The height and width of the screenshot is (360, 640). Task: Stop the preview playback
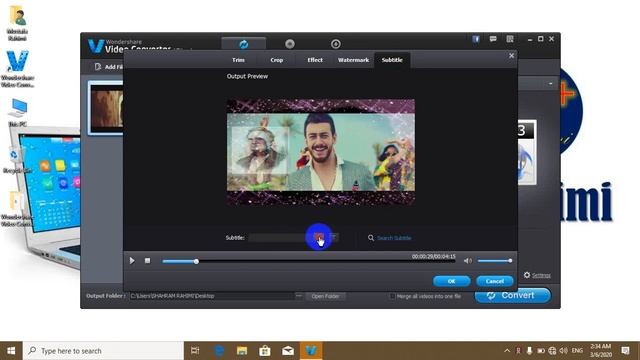[x=147, y=260]
